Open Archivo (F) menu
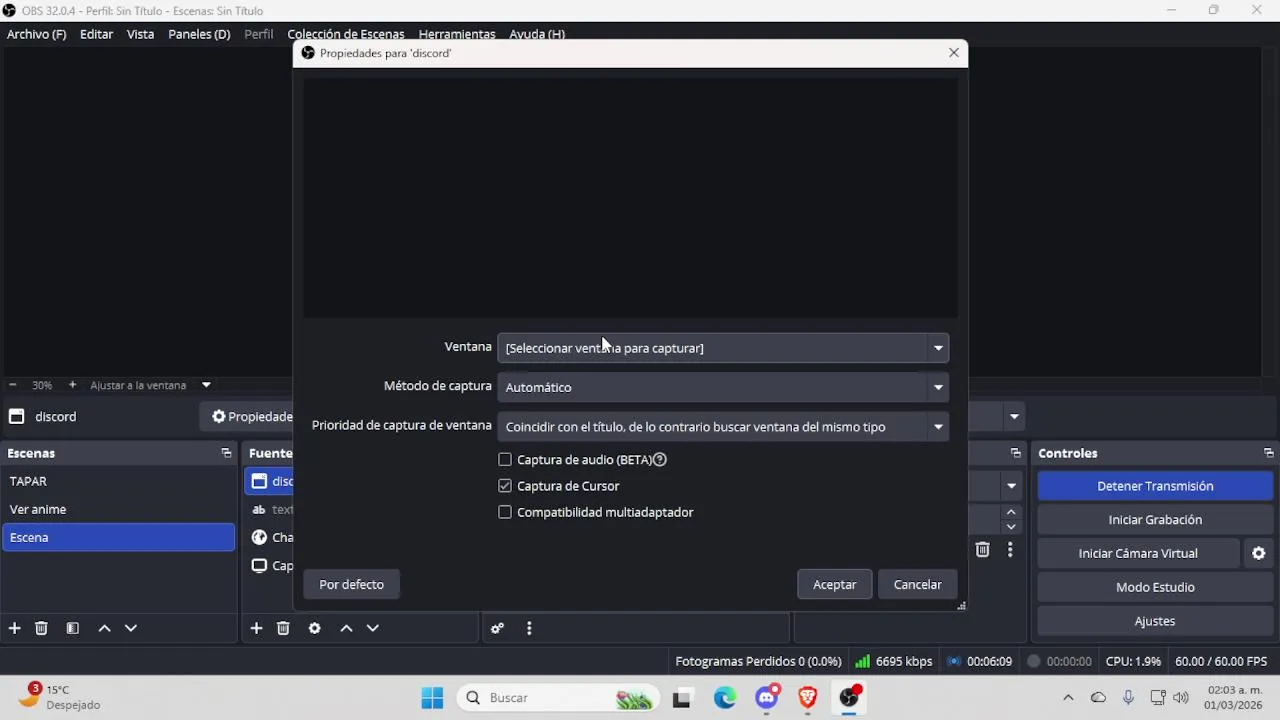Image resolution: width=1280 pixels, height=720 pixels. [37, 34]
